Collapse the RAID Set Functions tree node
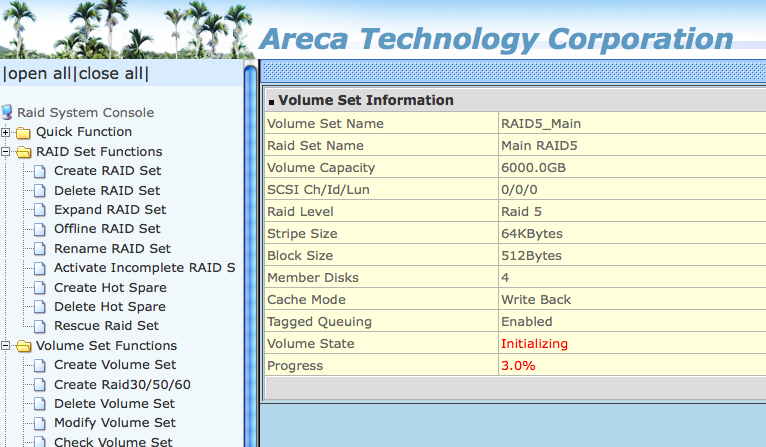Viewport: 766px width, 447px height. [x=5, y=152]
